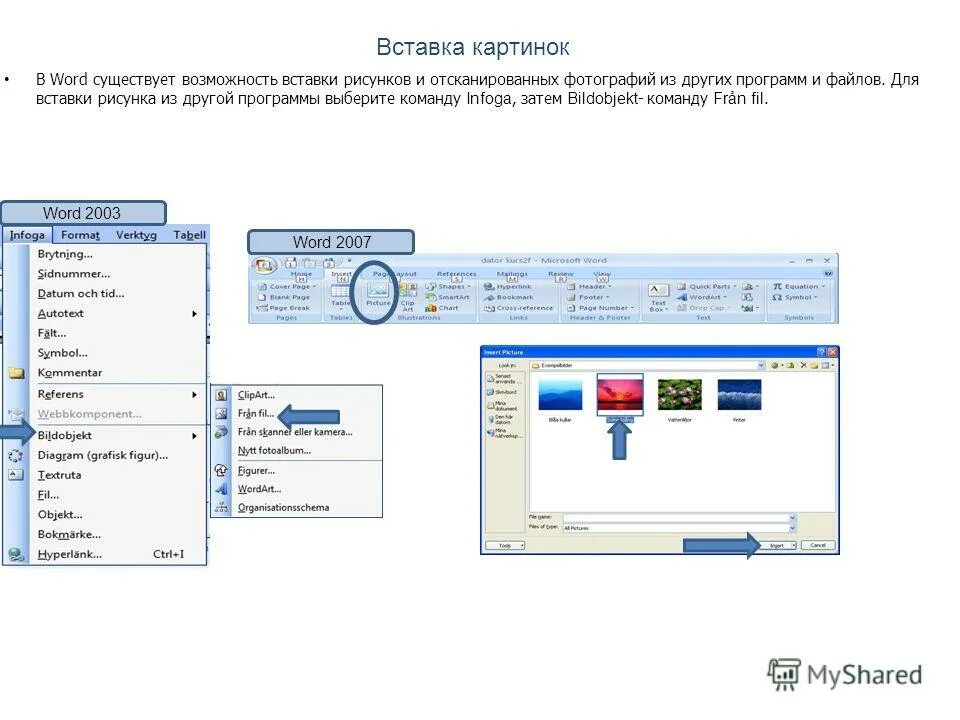Select the Vattenliljor picture thumbnail
The height and width of the screenshot is (720, 960).
click(680, 396)
